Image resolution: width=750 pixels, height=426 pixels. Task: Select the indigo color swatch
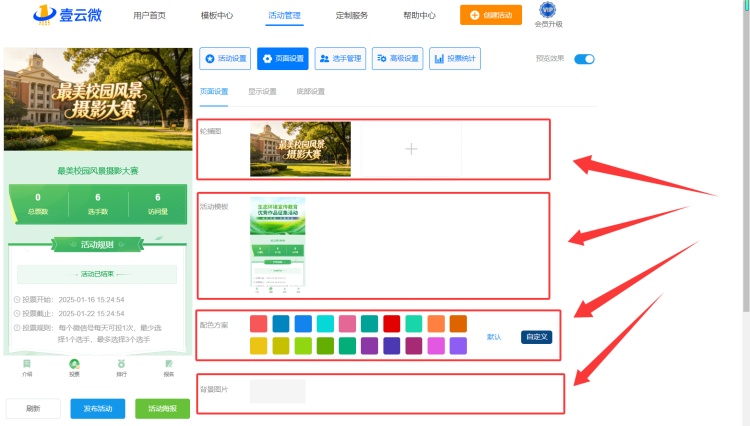(392, 346)
